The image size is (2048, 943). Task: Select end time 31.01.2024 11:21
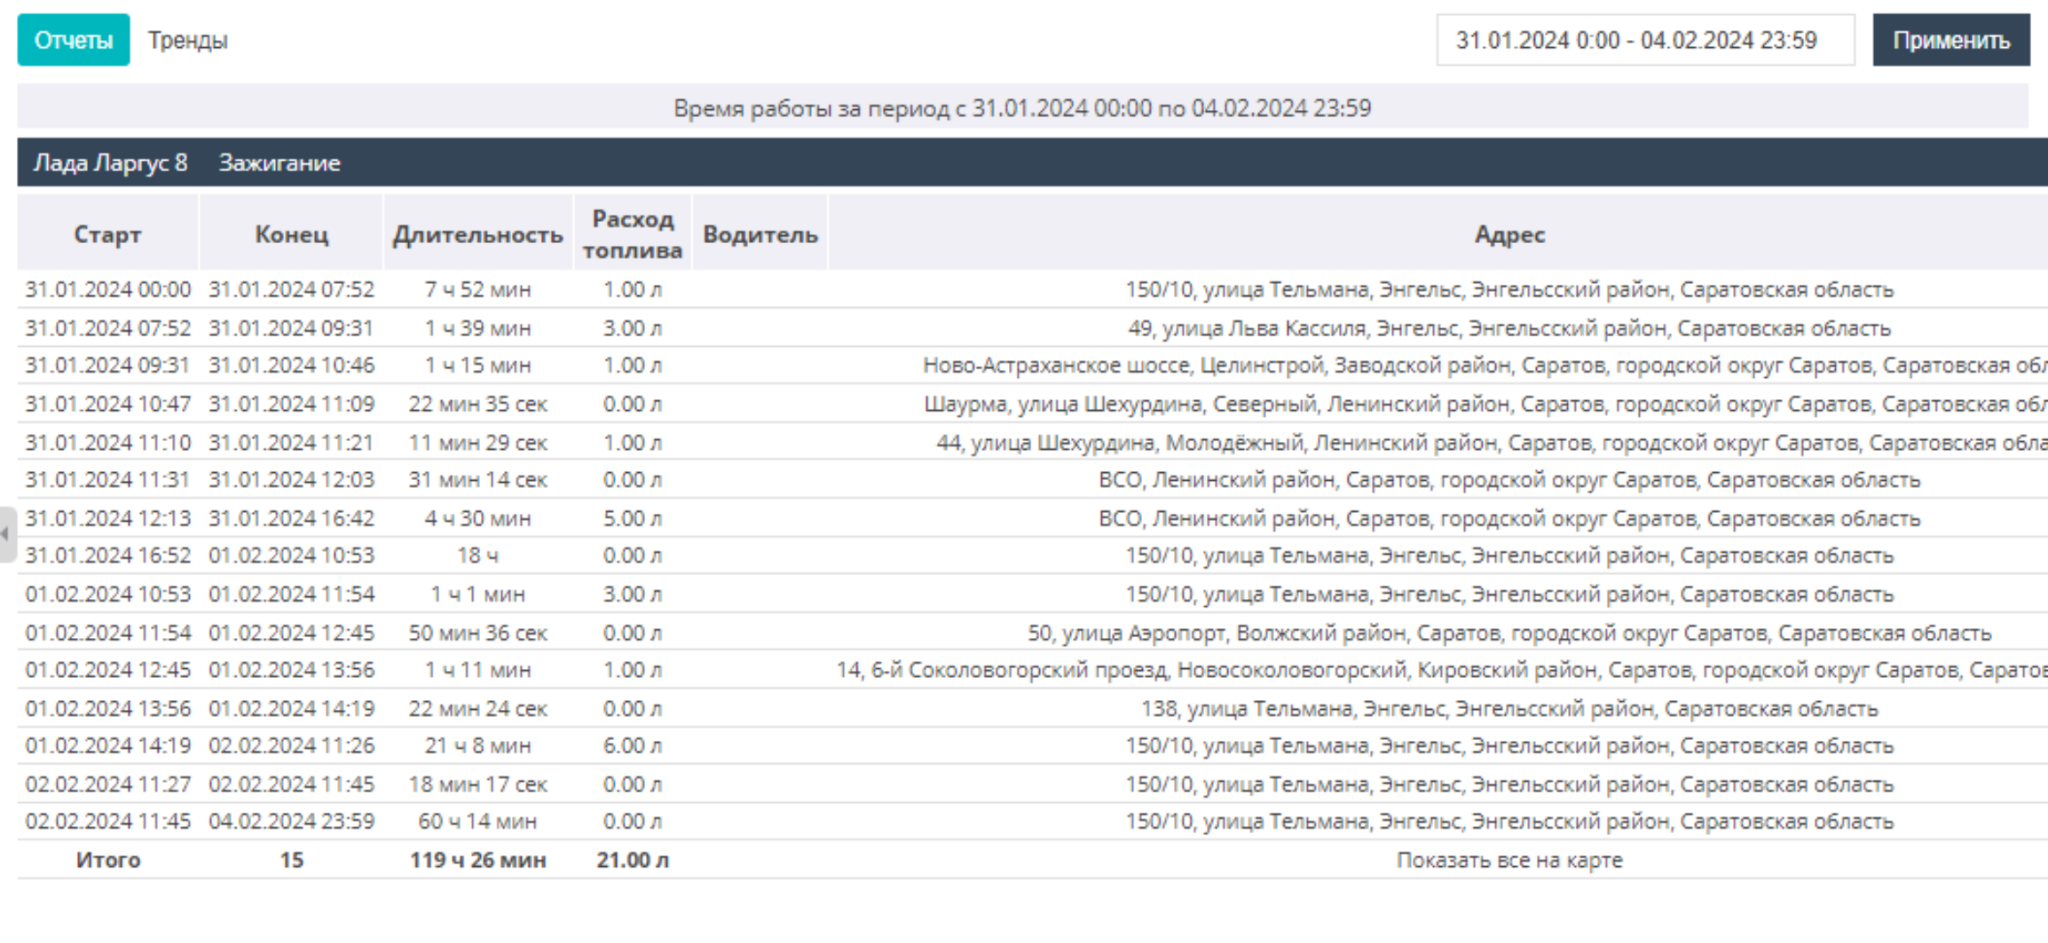291,442
